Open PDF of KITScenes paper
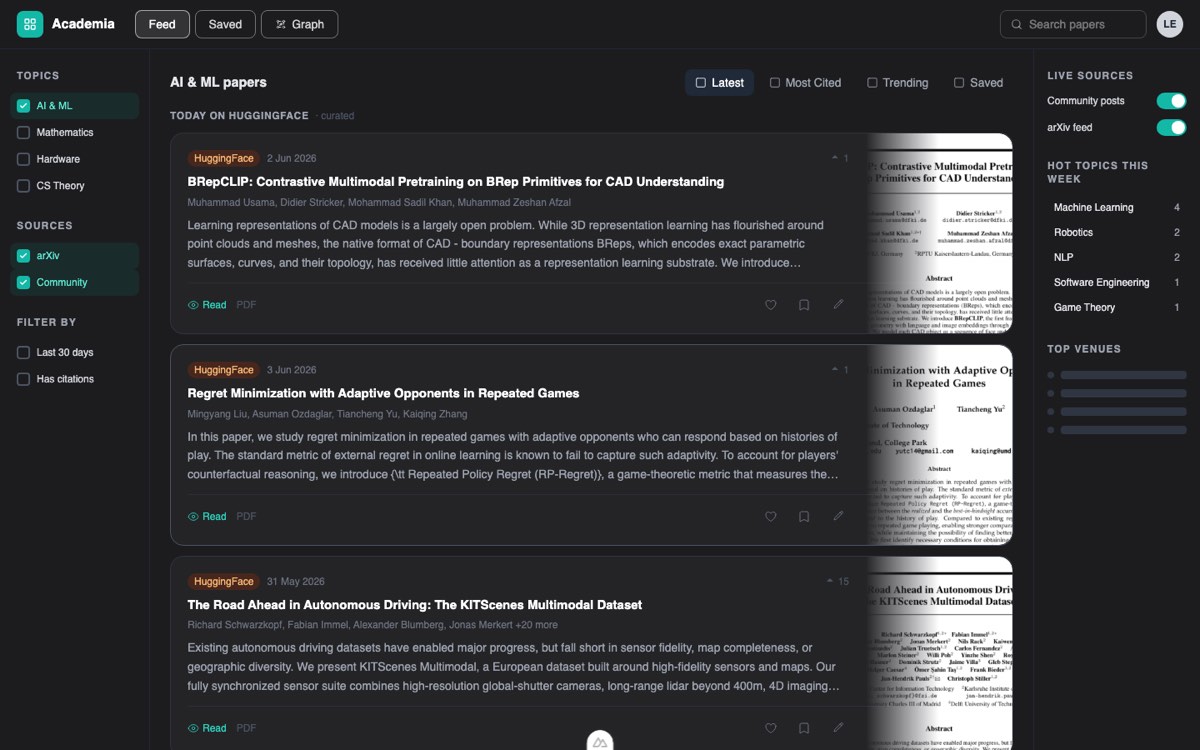The width and height of the screenshot is (1200, 750). pyautogui.click(x=246, y=729)
